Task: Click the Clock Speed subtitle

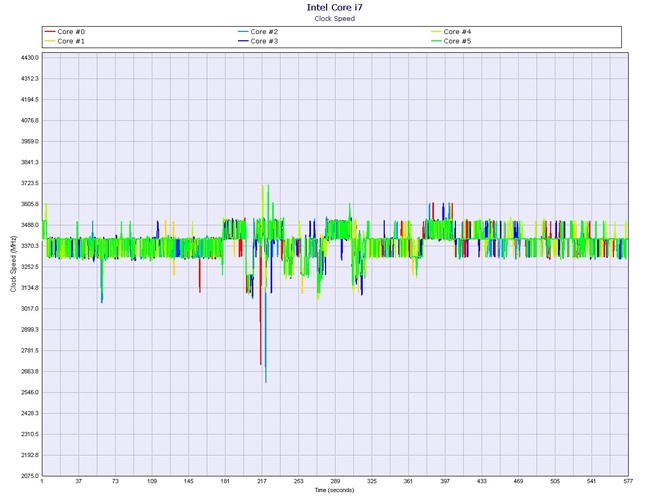Action: 335,18
